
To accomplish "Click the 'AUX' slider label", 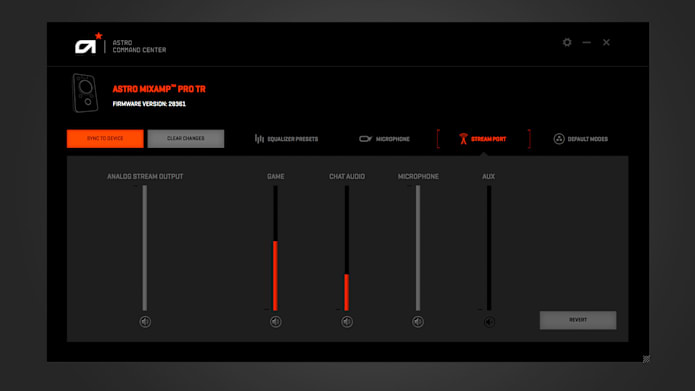I will pyautogui.click(x=488, y=176).
